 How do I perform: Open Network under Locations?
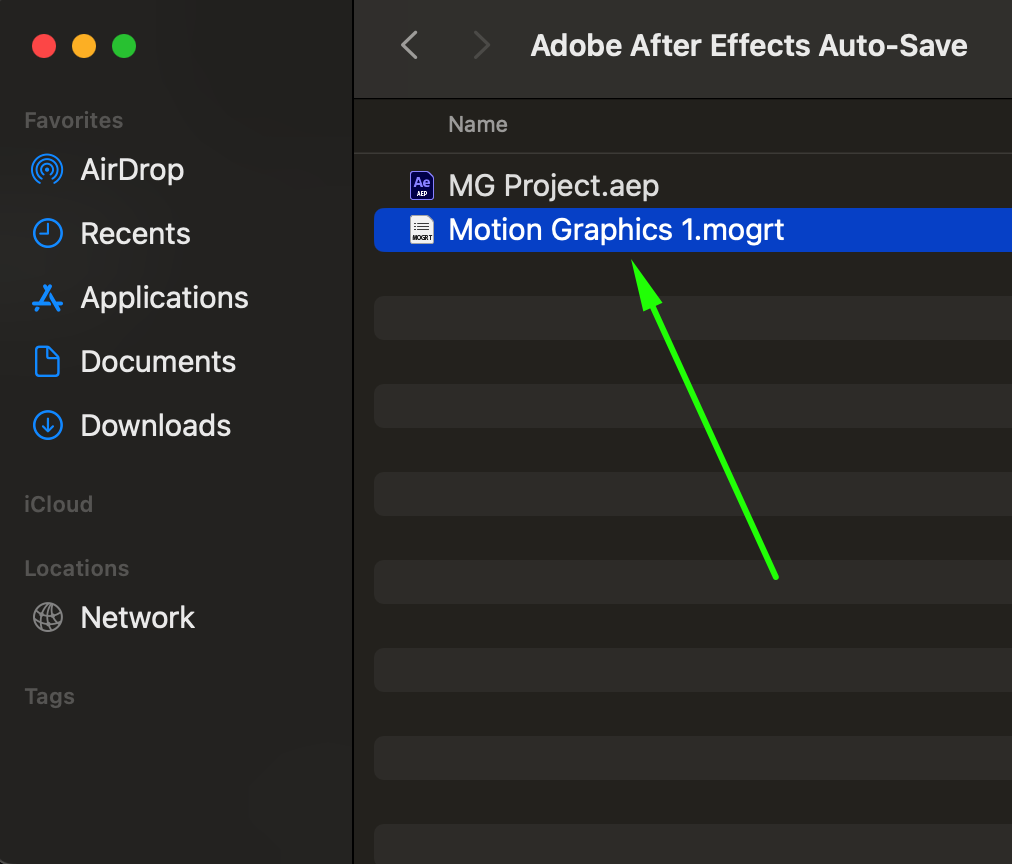point(137,618)
